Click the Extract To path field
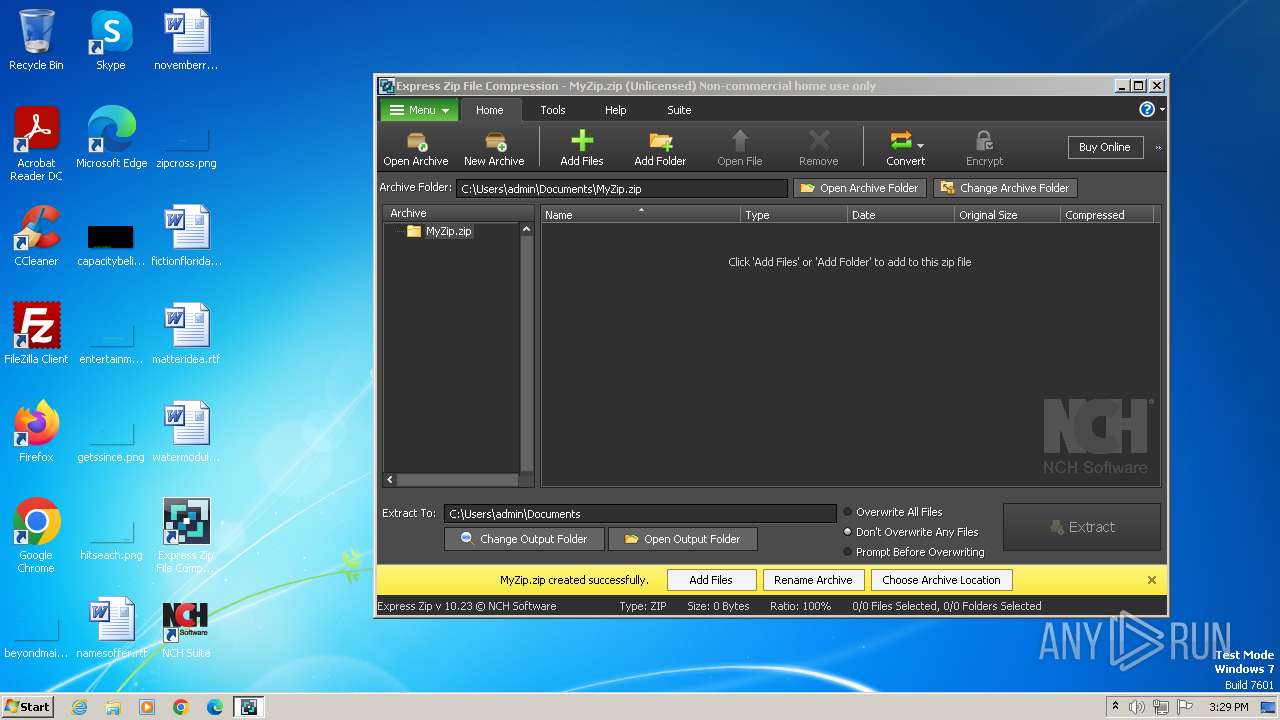 point(640,513)
